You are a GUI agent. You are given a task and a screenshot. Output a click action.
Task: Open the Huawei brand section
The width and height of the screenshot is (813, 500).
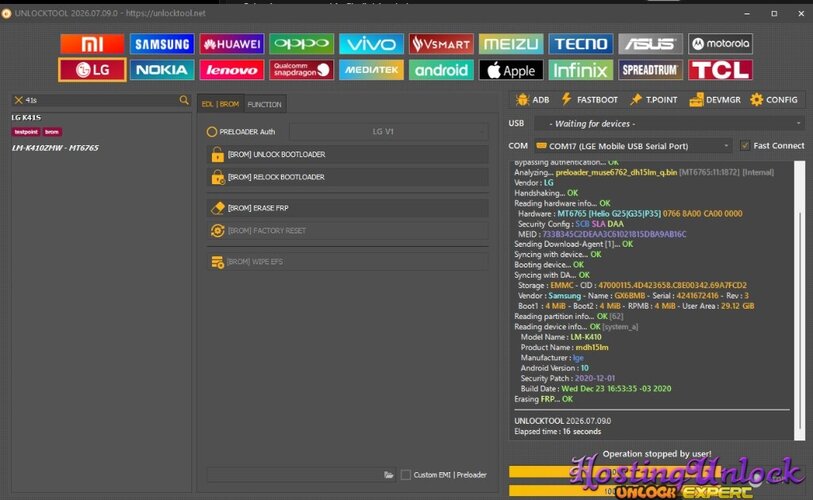pyautogui.click(x=232, y=44)
